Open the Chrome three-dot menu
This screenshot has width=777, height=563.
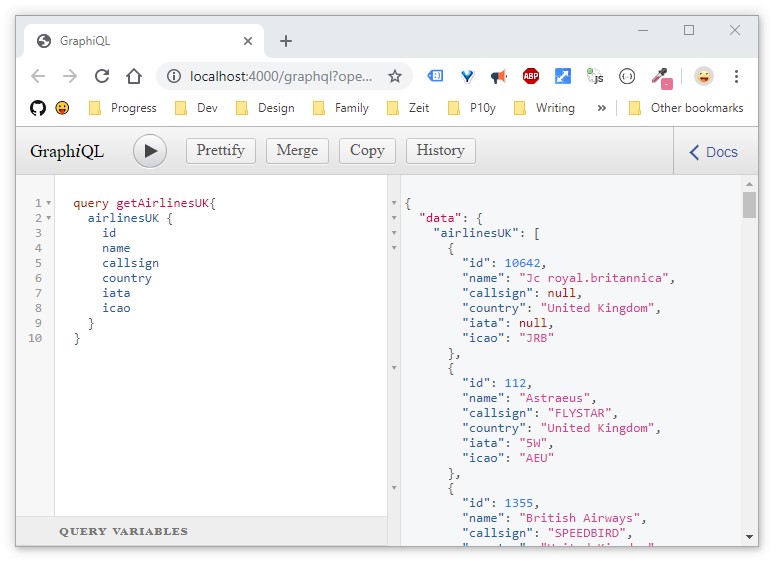736,76
